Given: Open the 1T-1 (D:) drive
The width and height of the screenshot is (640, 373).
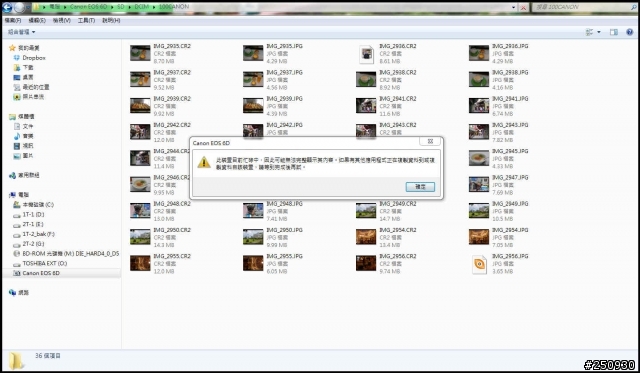Looking at the screenshot, I should 33,214.
